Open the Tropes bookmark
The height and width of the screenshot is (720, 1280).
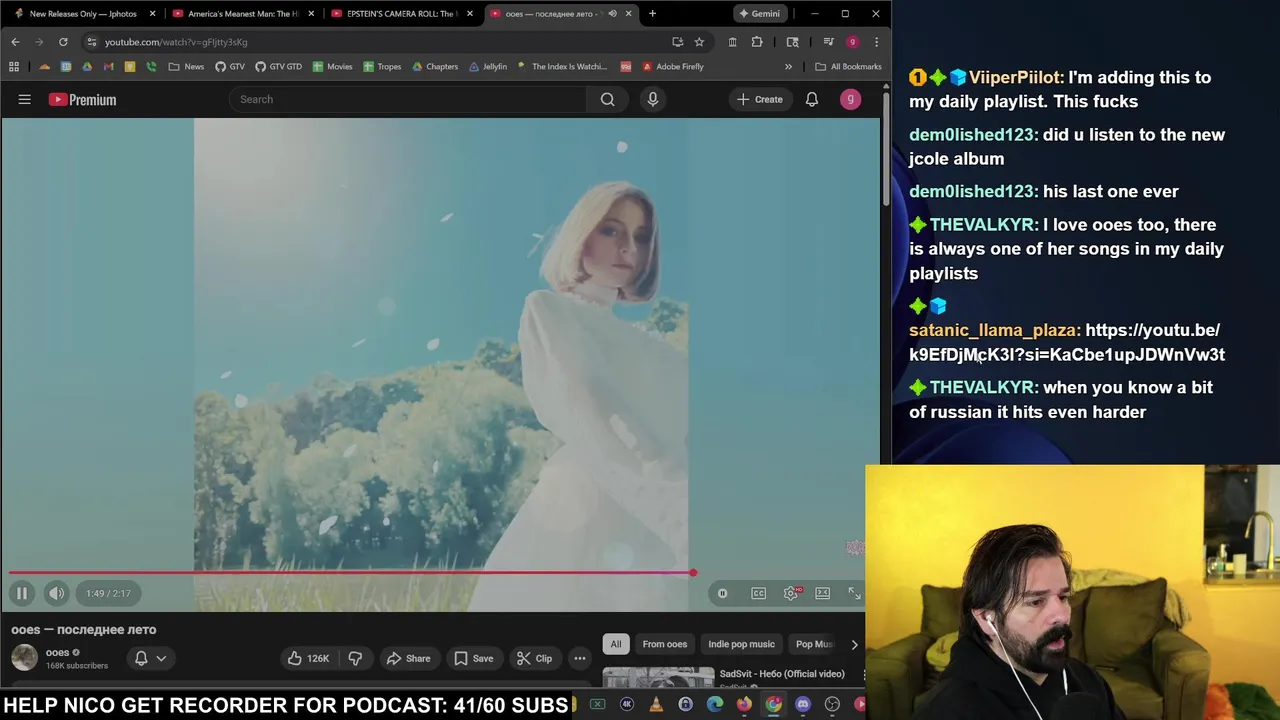tap(382, 67)
